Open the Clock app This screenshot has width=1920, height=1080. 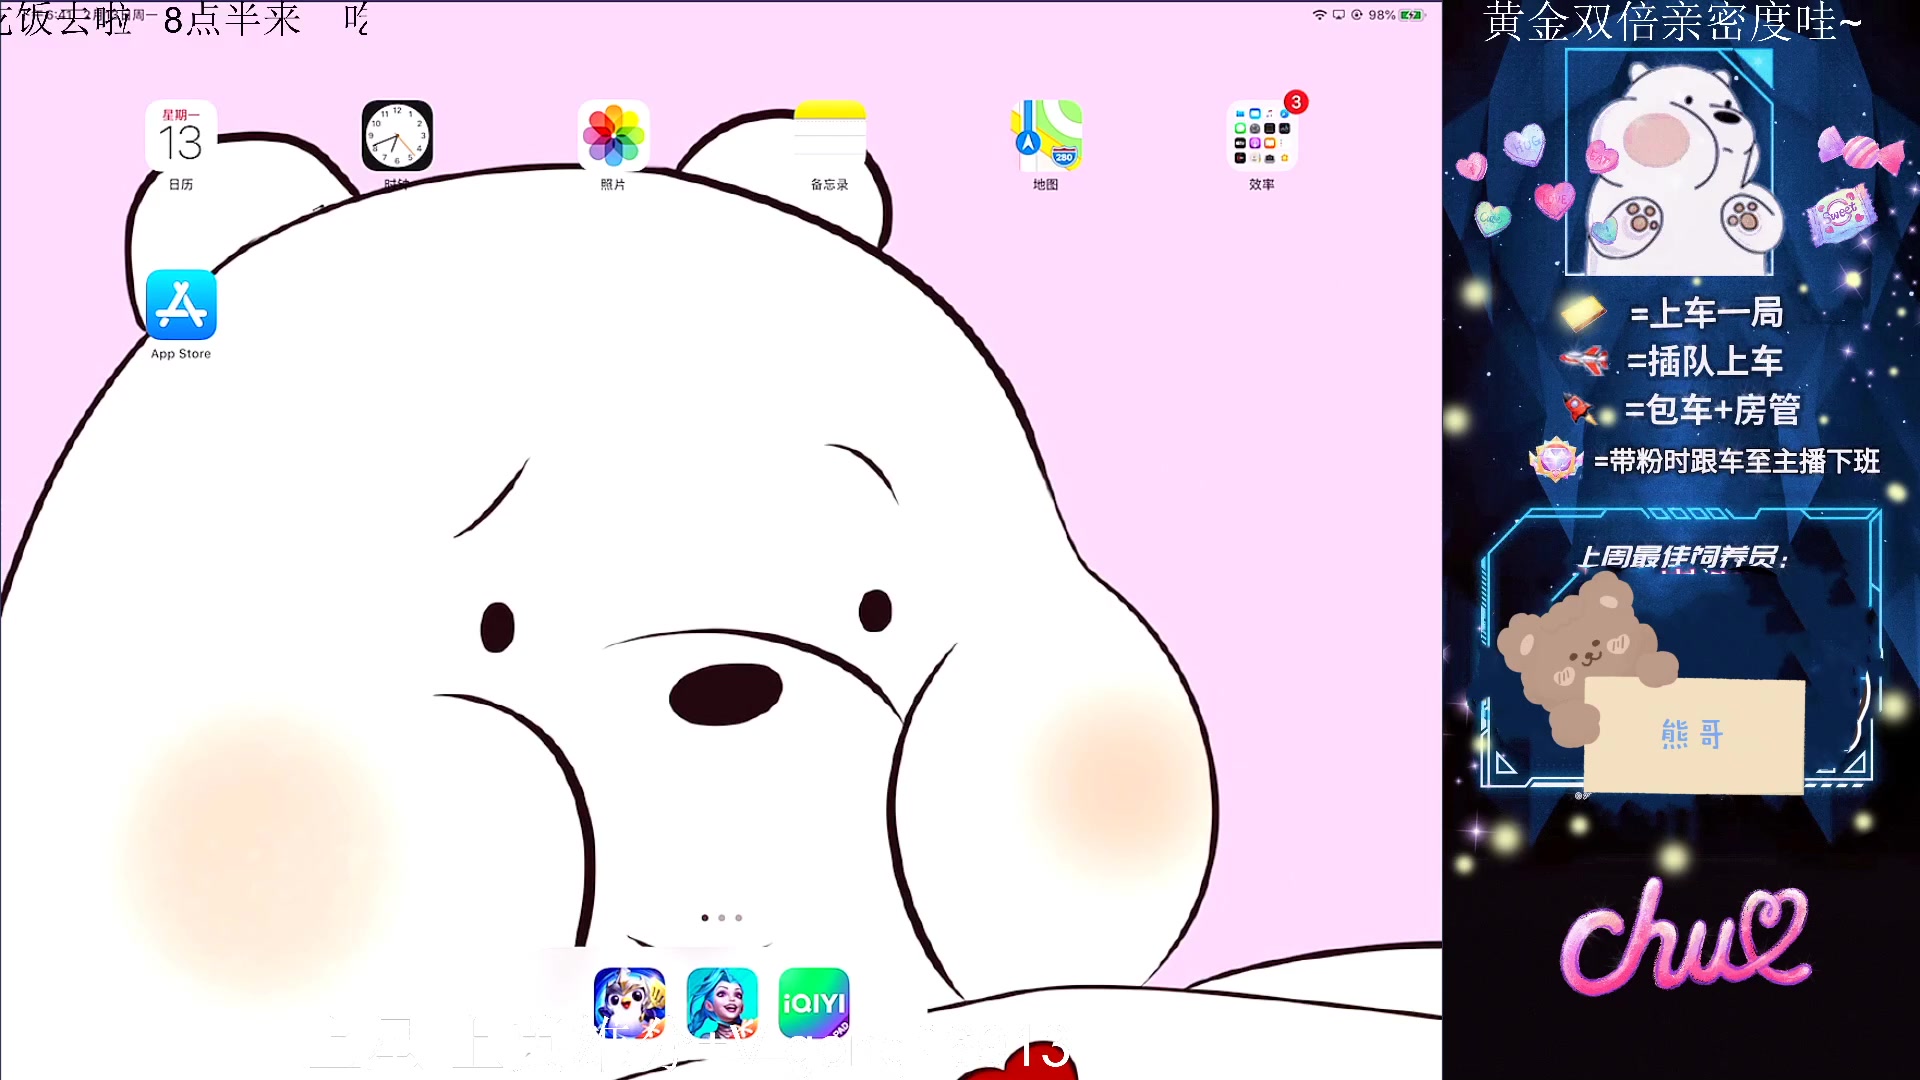(397, 136)
